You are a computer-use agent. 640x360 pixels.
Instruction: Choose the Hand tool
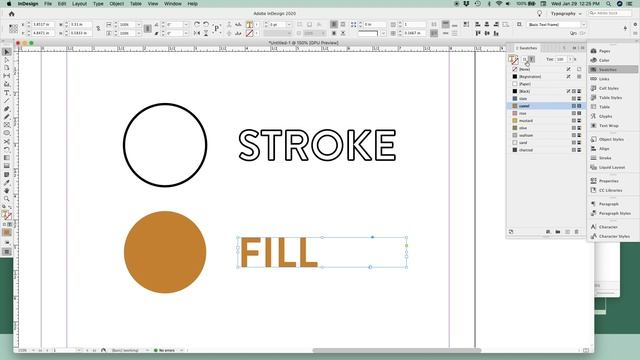[7, 191]
